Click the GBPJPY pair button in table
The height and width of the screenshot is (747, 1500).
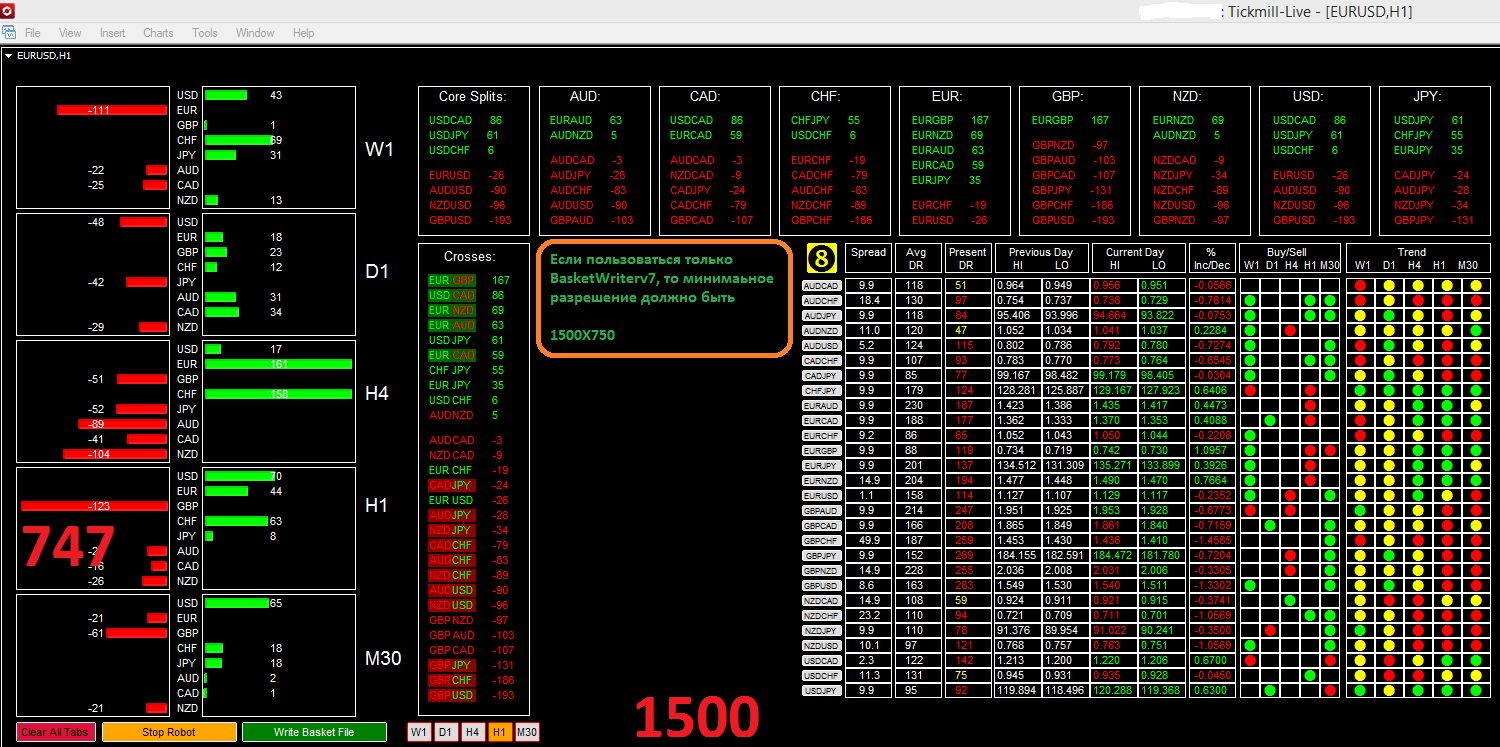tap(822, 555)
